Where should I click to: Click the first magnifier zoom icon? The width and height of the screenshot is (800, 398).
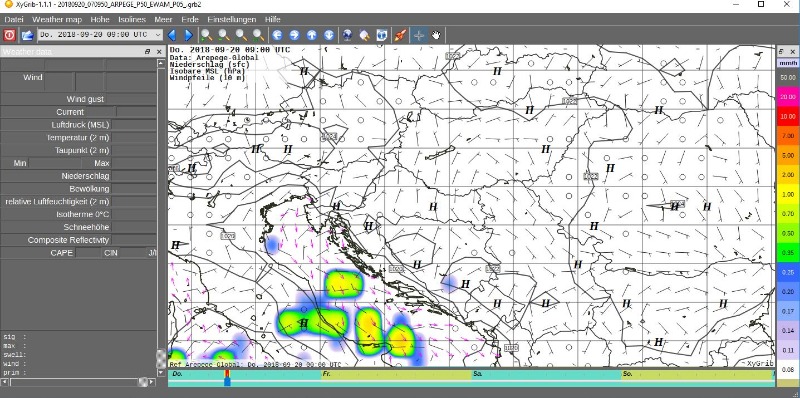click(x=206, y=35)
